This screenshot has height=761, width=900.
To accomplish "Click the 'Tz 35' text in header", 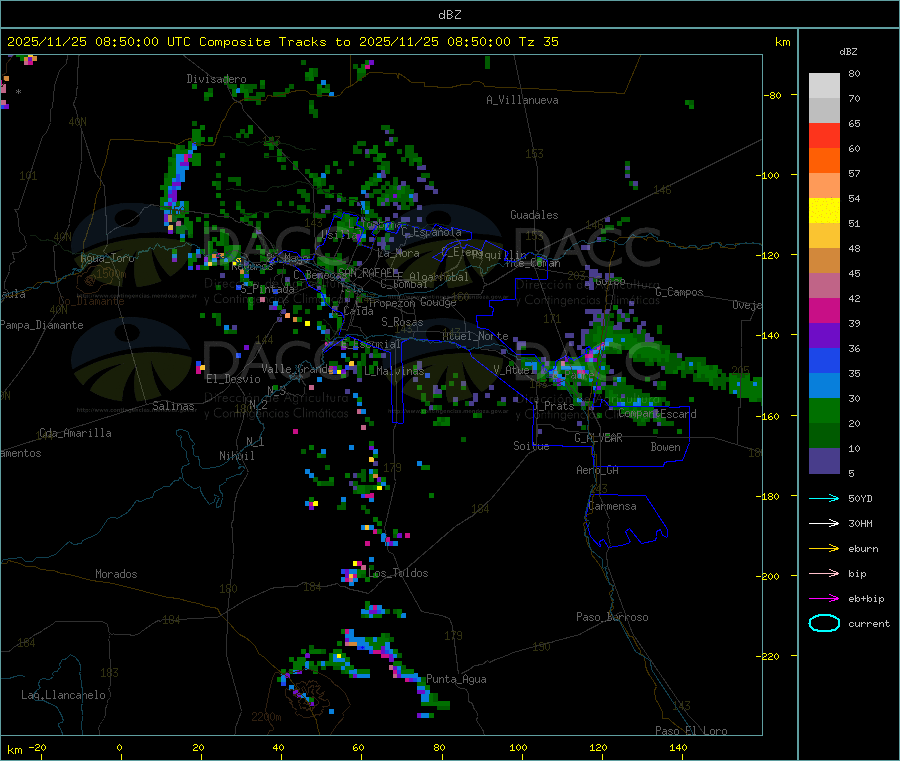I will pos(538,42).
